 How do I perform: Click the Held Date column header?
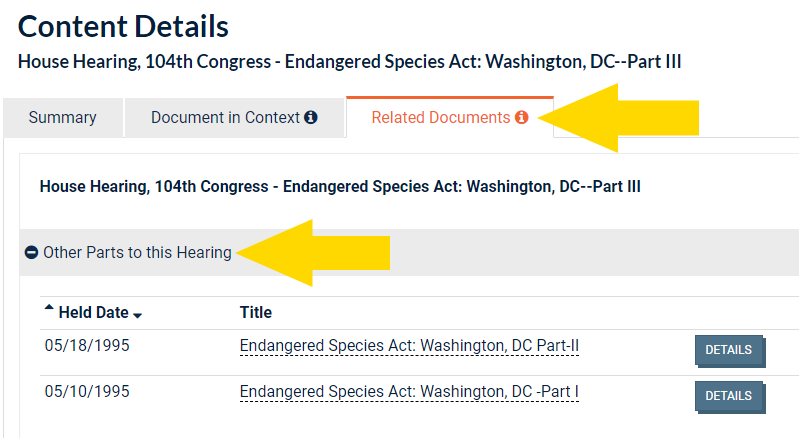(x=93, y=312)
